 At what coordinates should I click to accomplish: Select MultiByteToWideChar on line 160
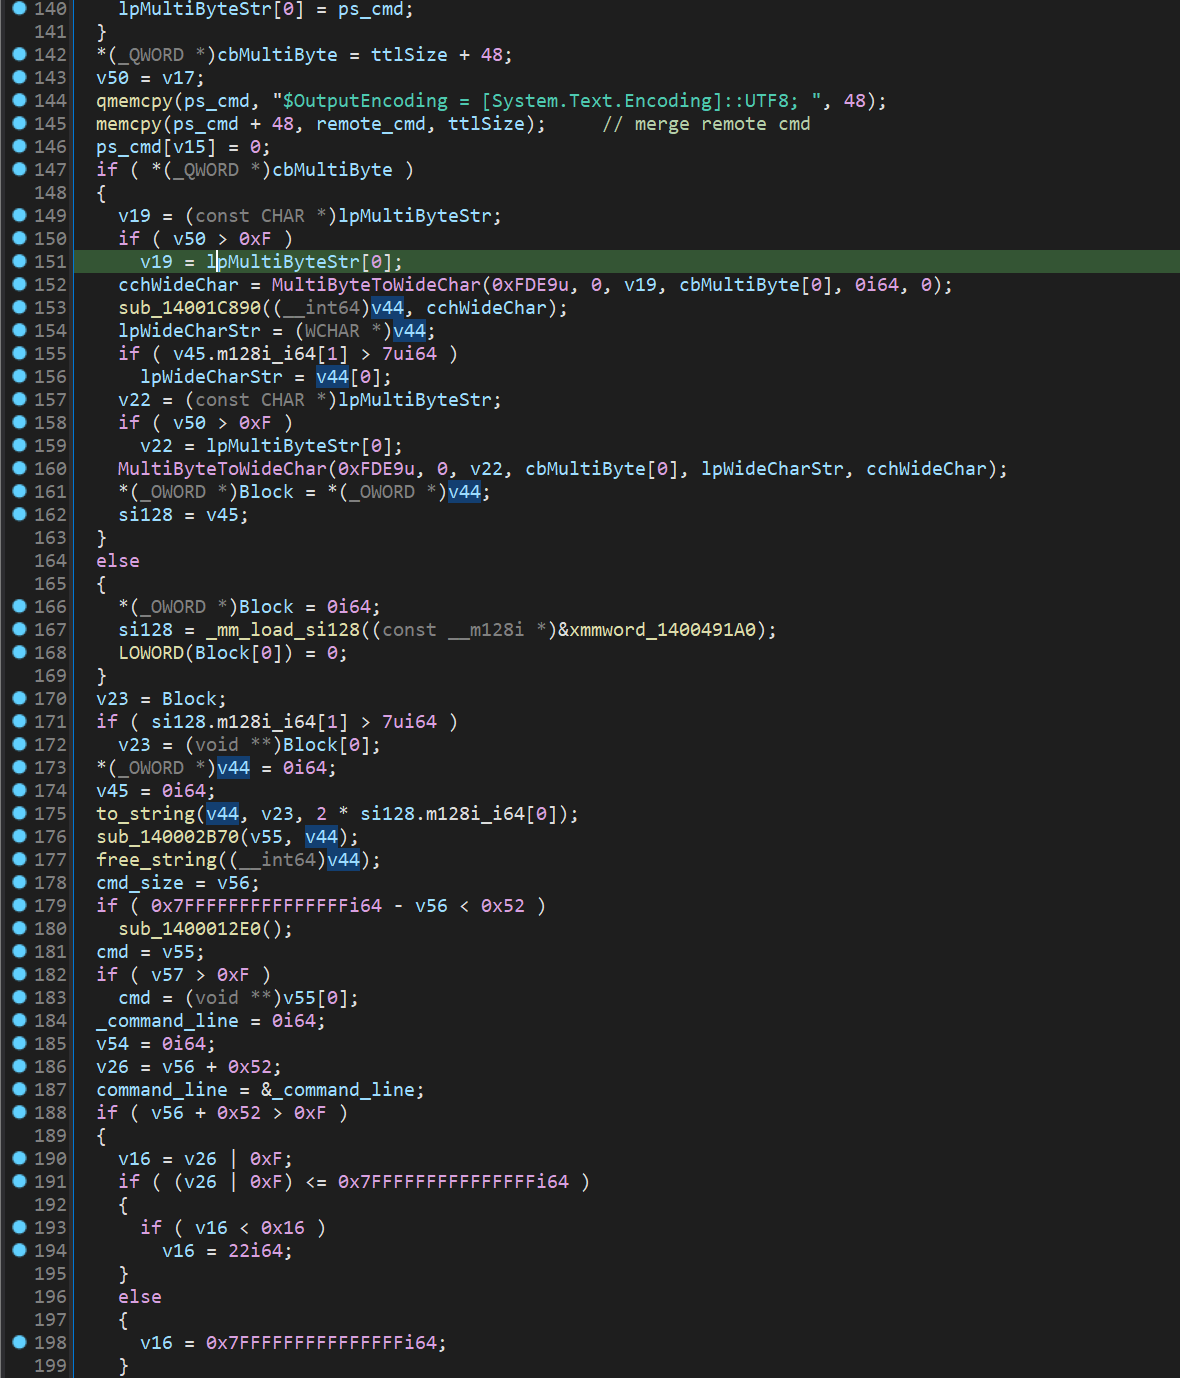pyautogui.click(x=222, y=469)
